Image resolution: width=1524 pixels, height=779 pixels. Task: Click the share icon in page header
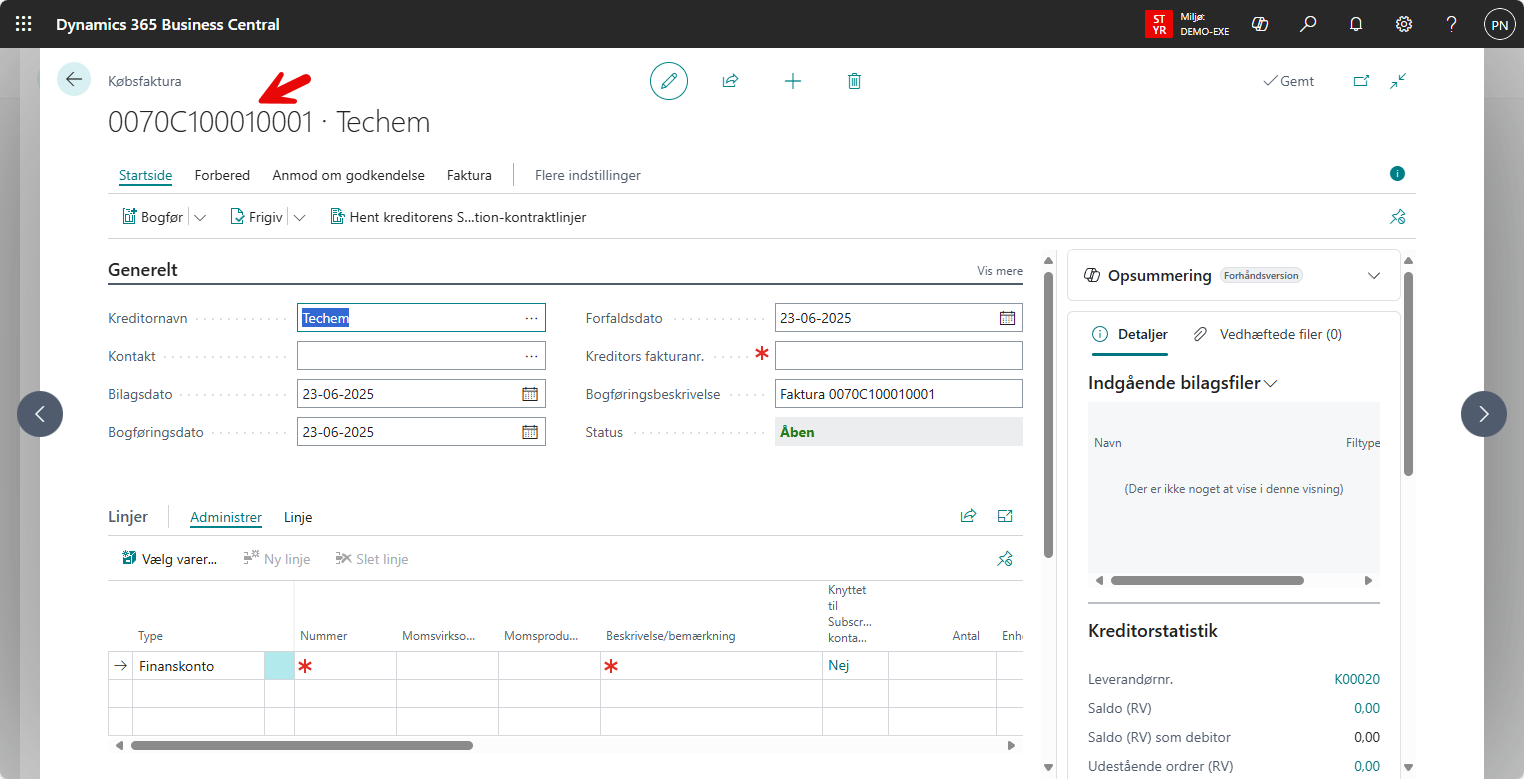[x=730, y=81]
